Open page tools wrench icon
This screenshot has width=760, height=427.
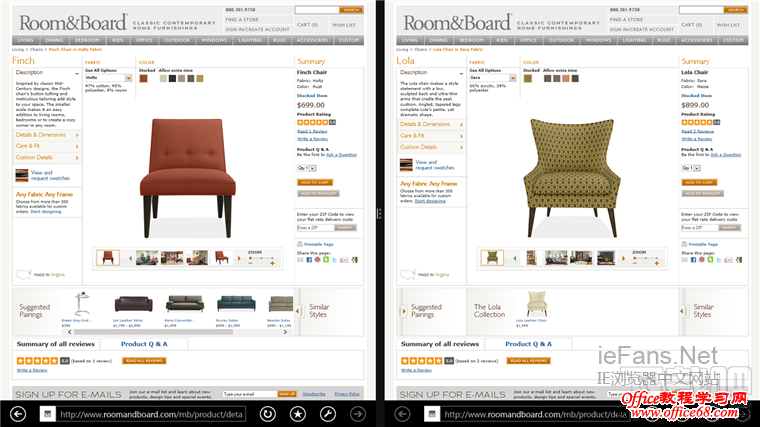coord(328,414)
